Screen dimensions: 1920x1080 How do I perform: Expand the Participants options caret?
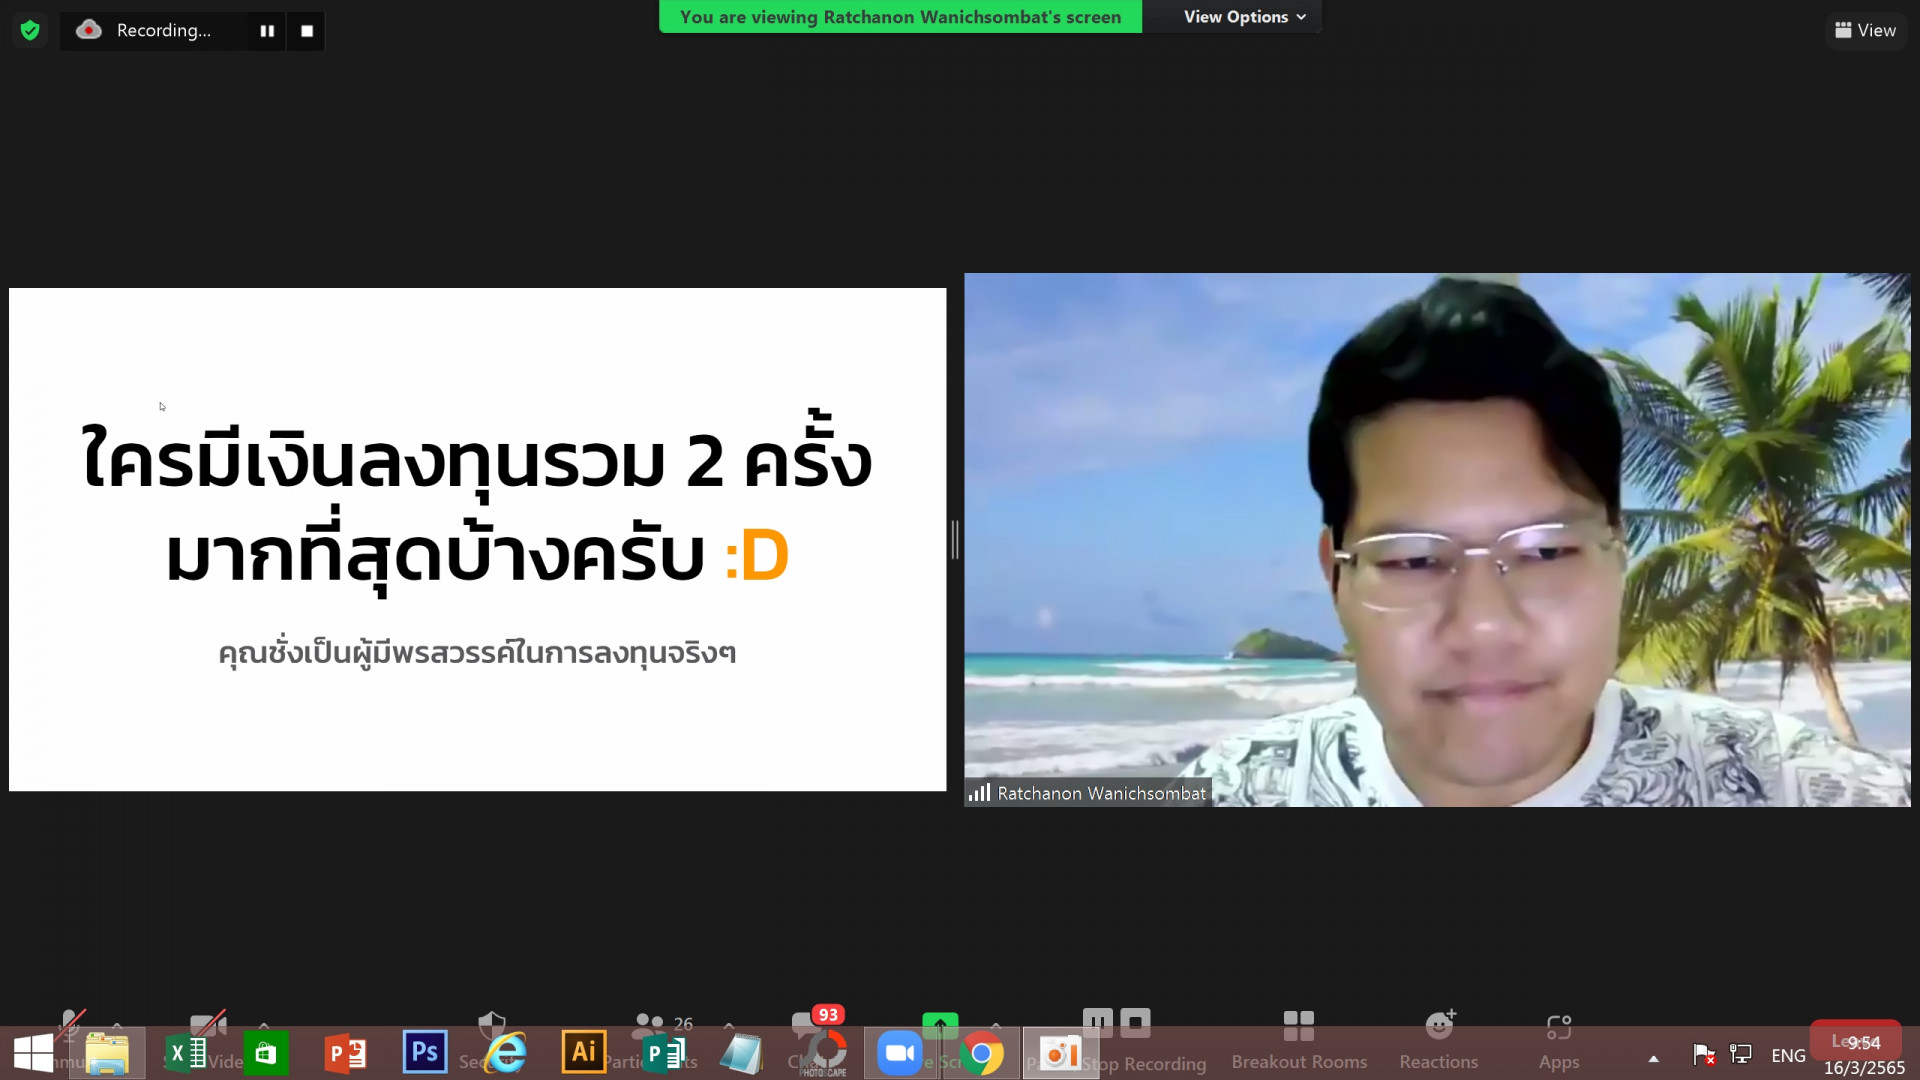click(x=729, y=1025)
